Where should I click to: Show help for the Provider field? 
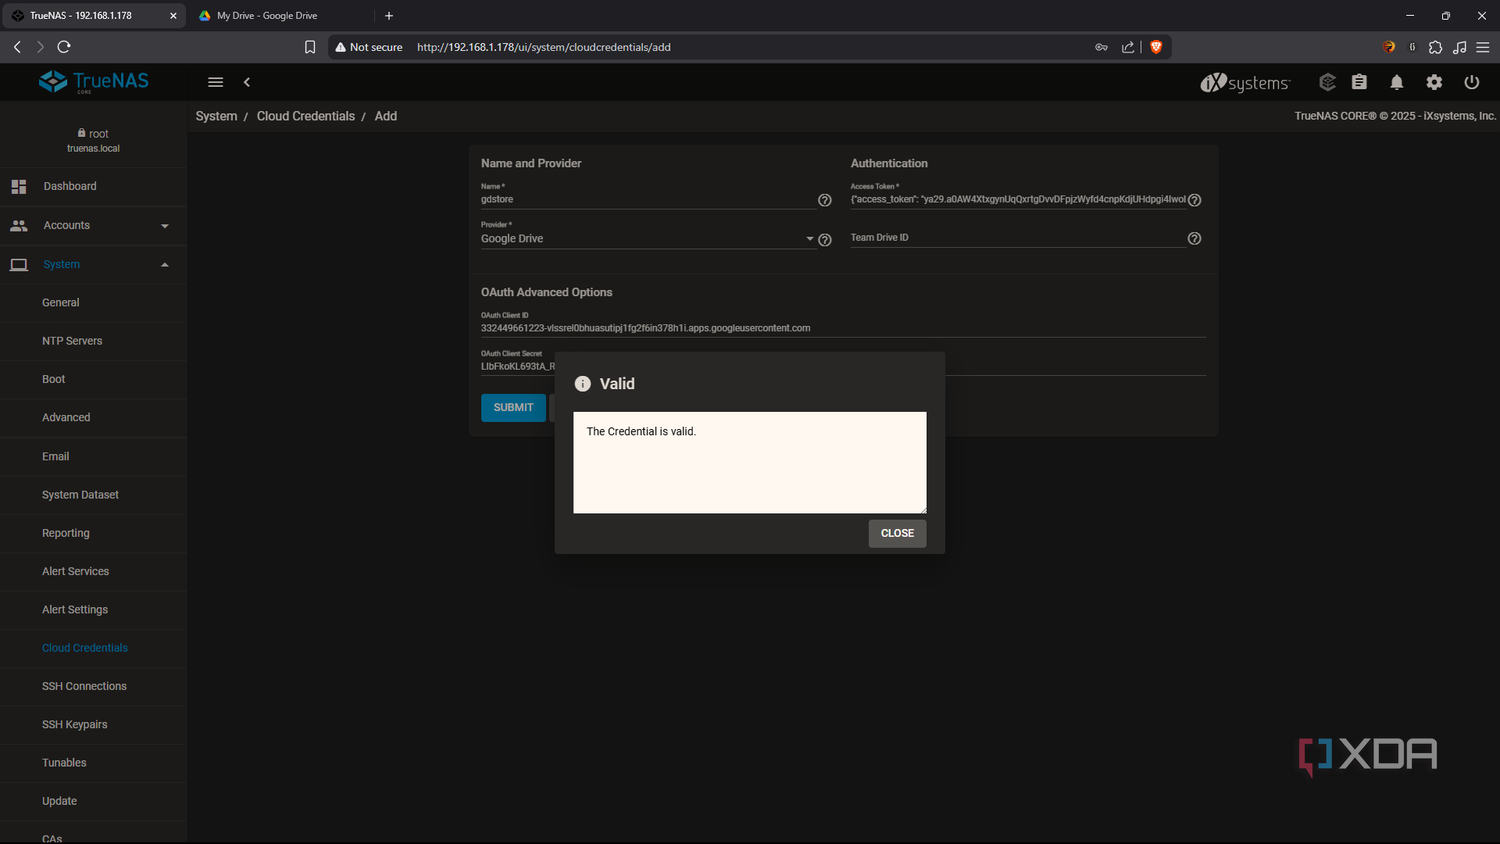click(x=825, y=240)
